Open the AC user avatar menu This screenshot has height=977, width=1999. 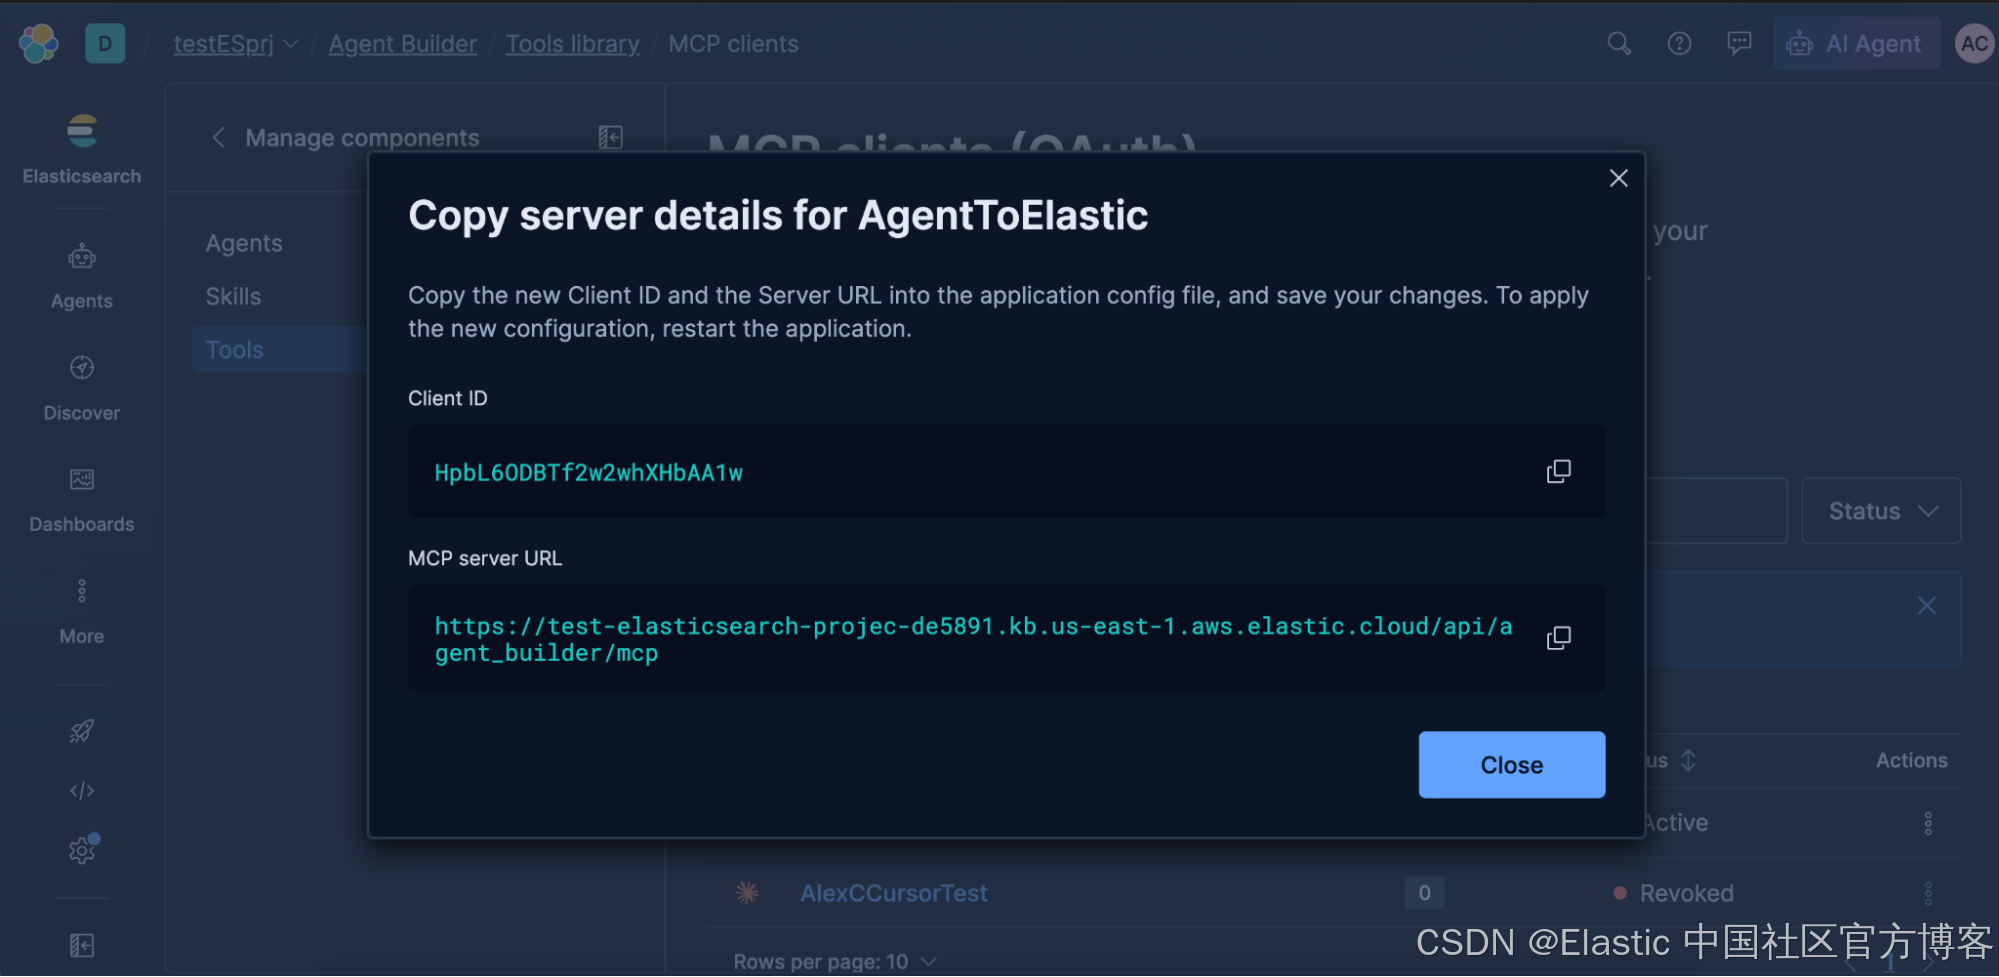pyautogui.click(x=1974, y=44)
